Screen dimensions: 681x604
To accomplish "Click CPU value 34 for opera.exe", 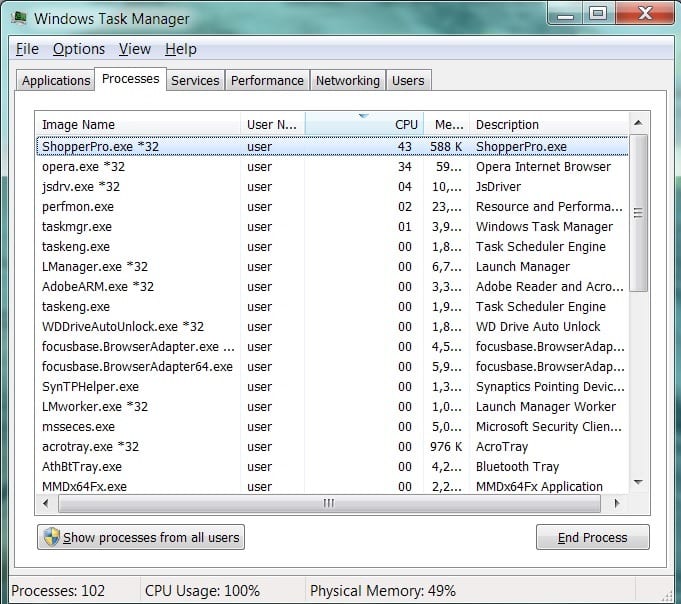I will click(x=405, y=167).
